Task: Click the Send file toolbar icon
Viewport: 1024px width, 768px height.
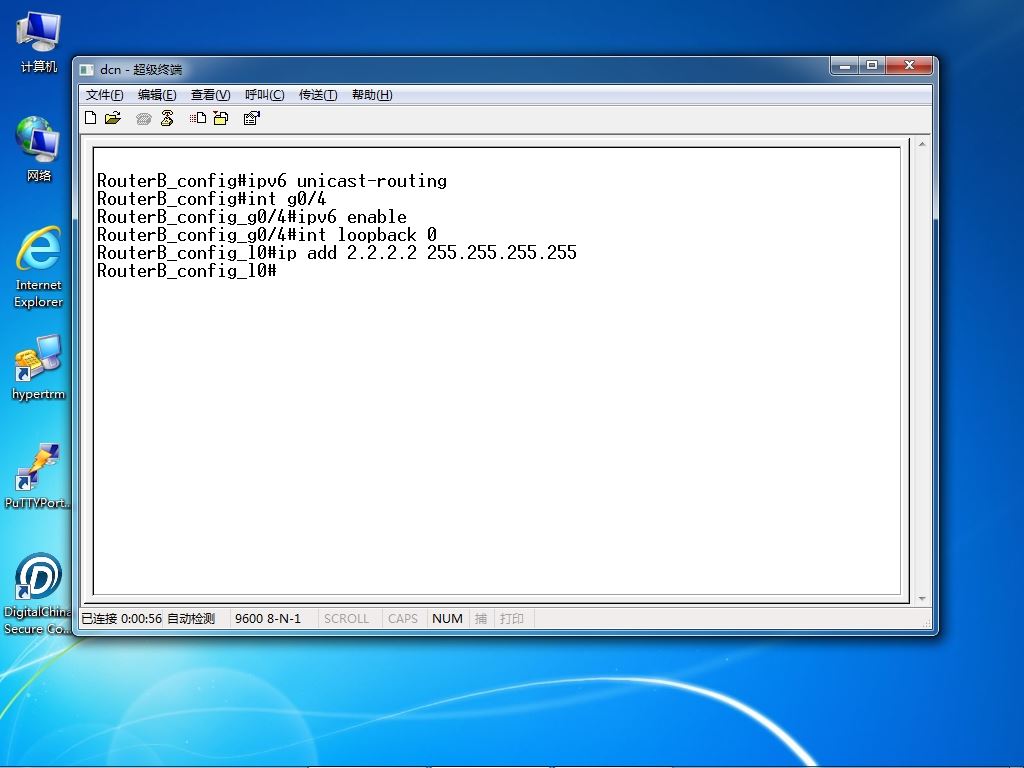Action: (198, 118)
